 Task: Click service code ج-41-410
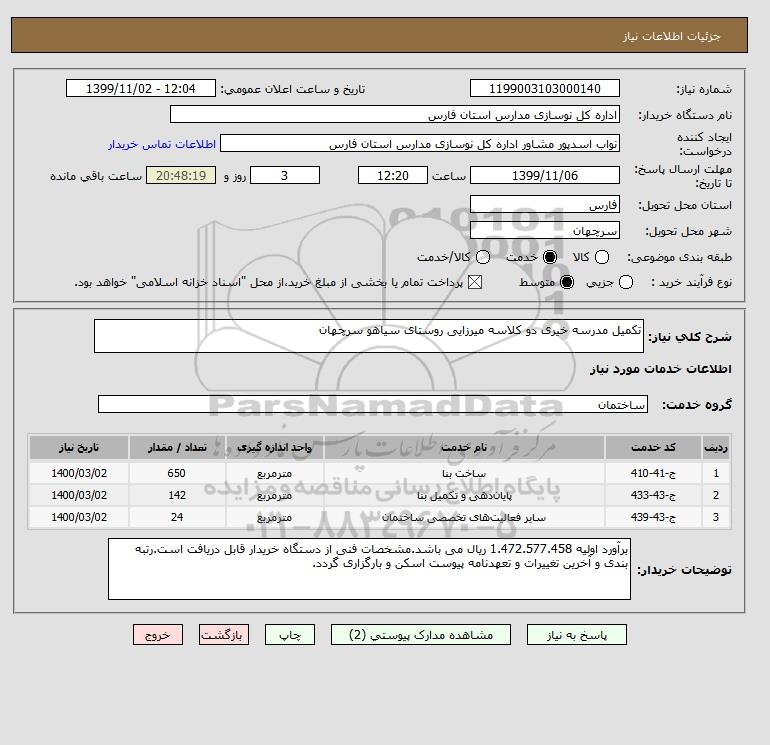coord(653,473)
